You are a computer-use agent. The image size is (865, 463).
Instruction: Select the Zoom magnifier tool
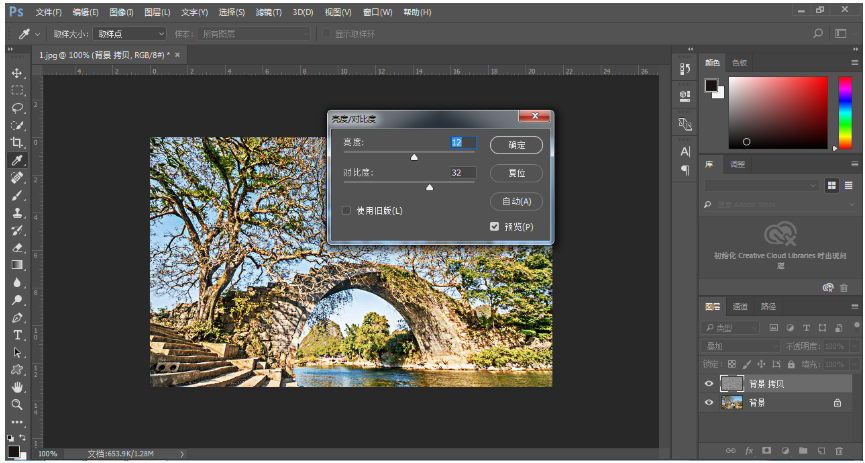(x=17, y=404)
